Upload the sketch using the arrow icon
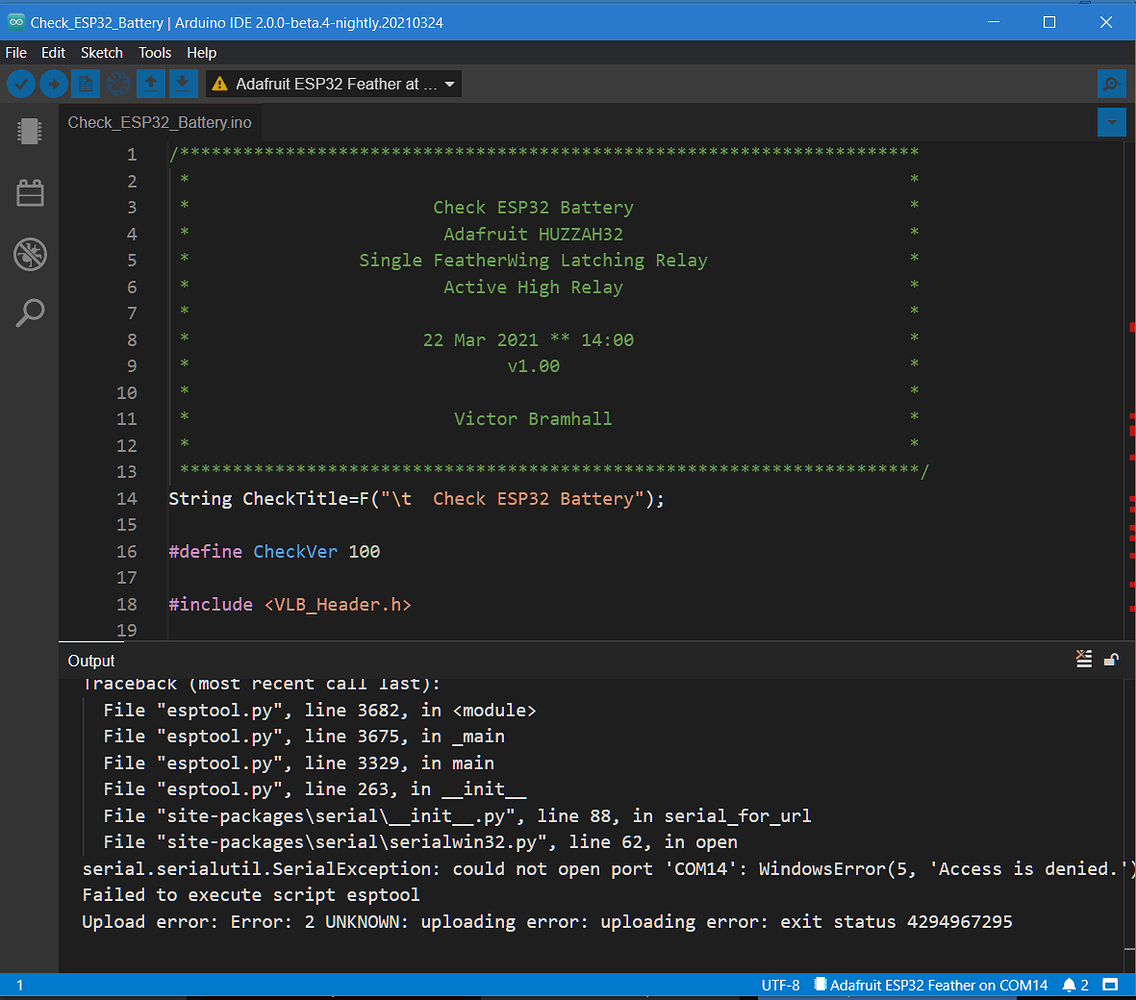This screenshot has width=1136, height=1000. point(54,84)
